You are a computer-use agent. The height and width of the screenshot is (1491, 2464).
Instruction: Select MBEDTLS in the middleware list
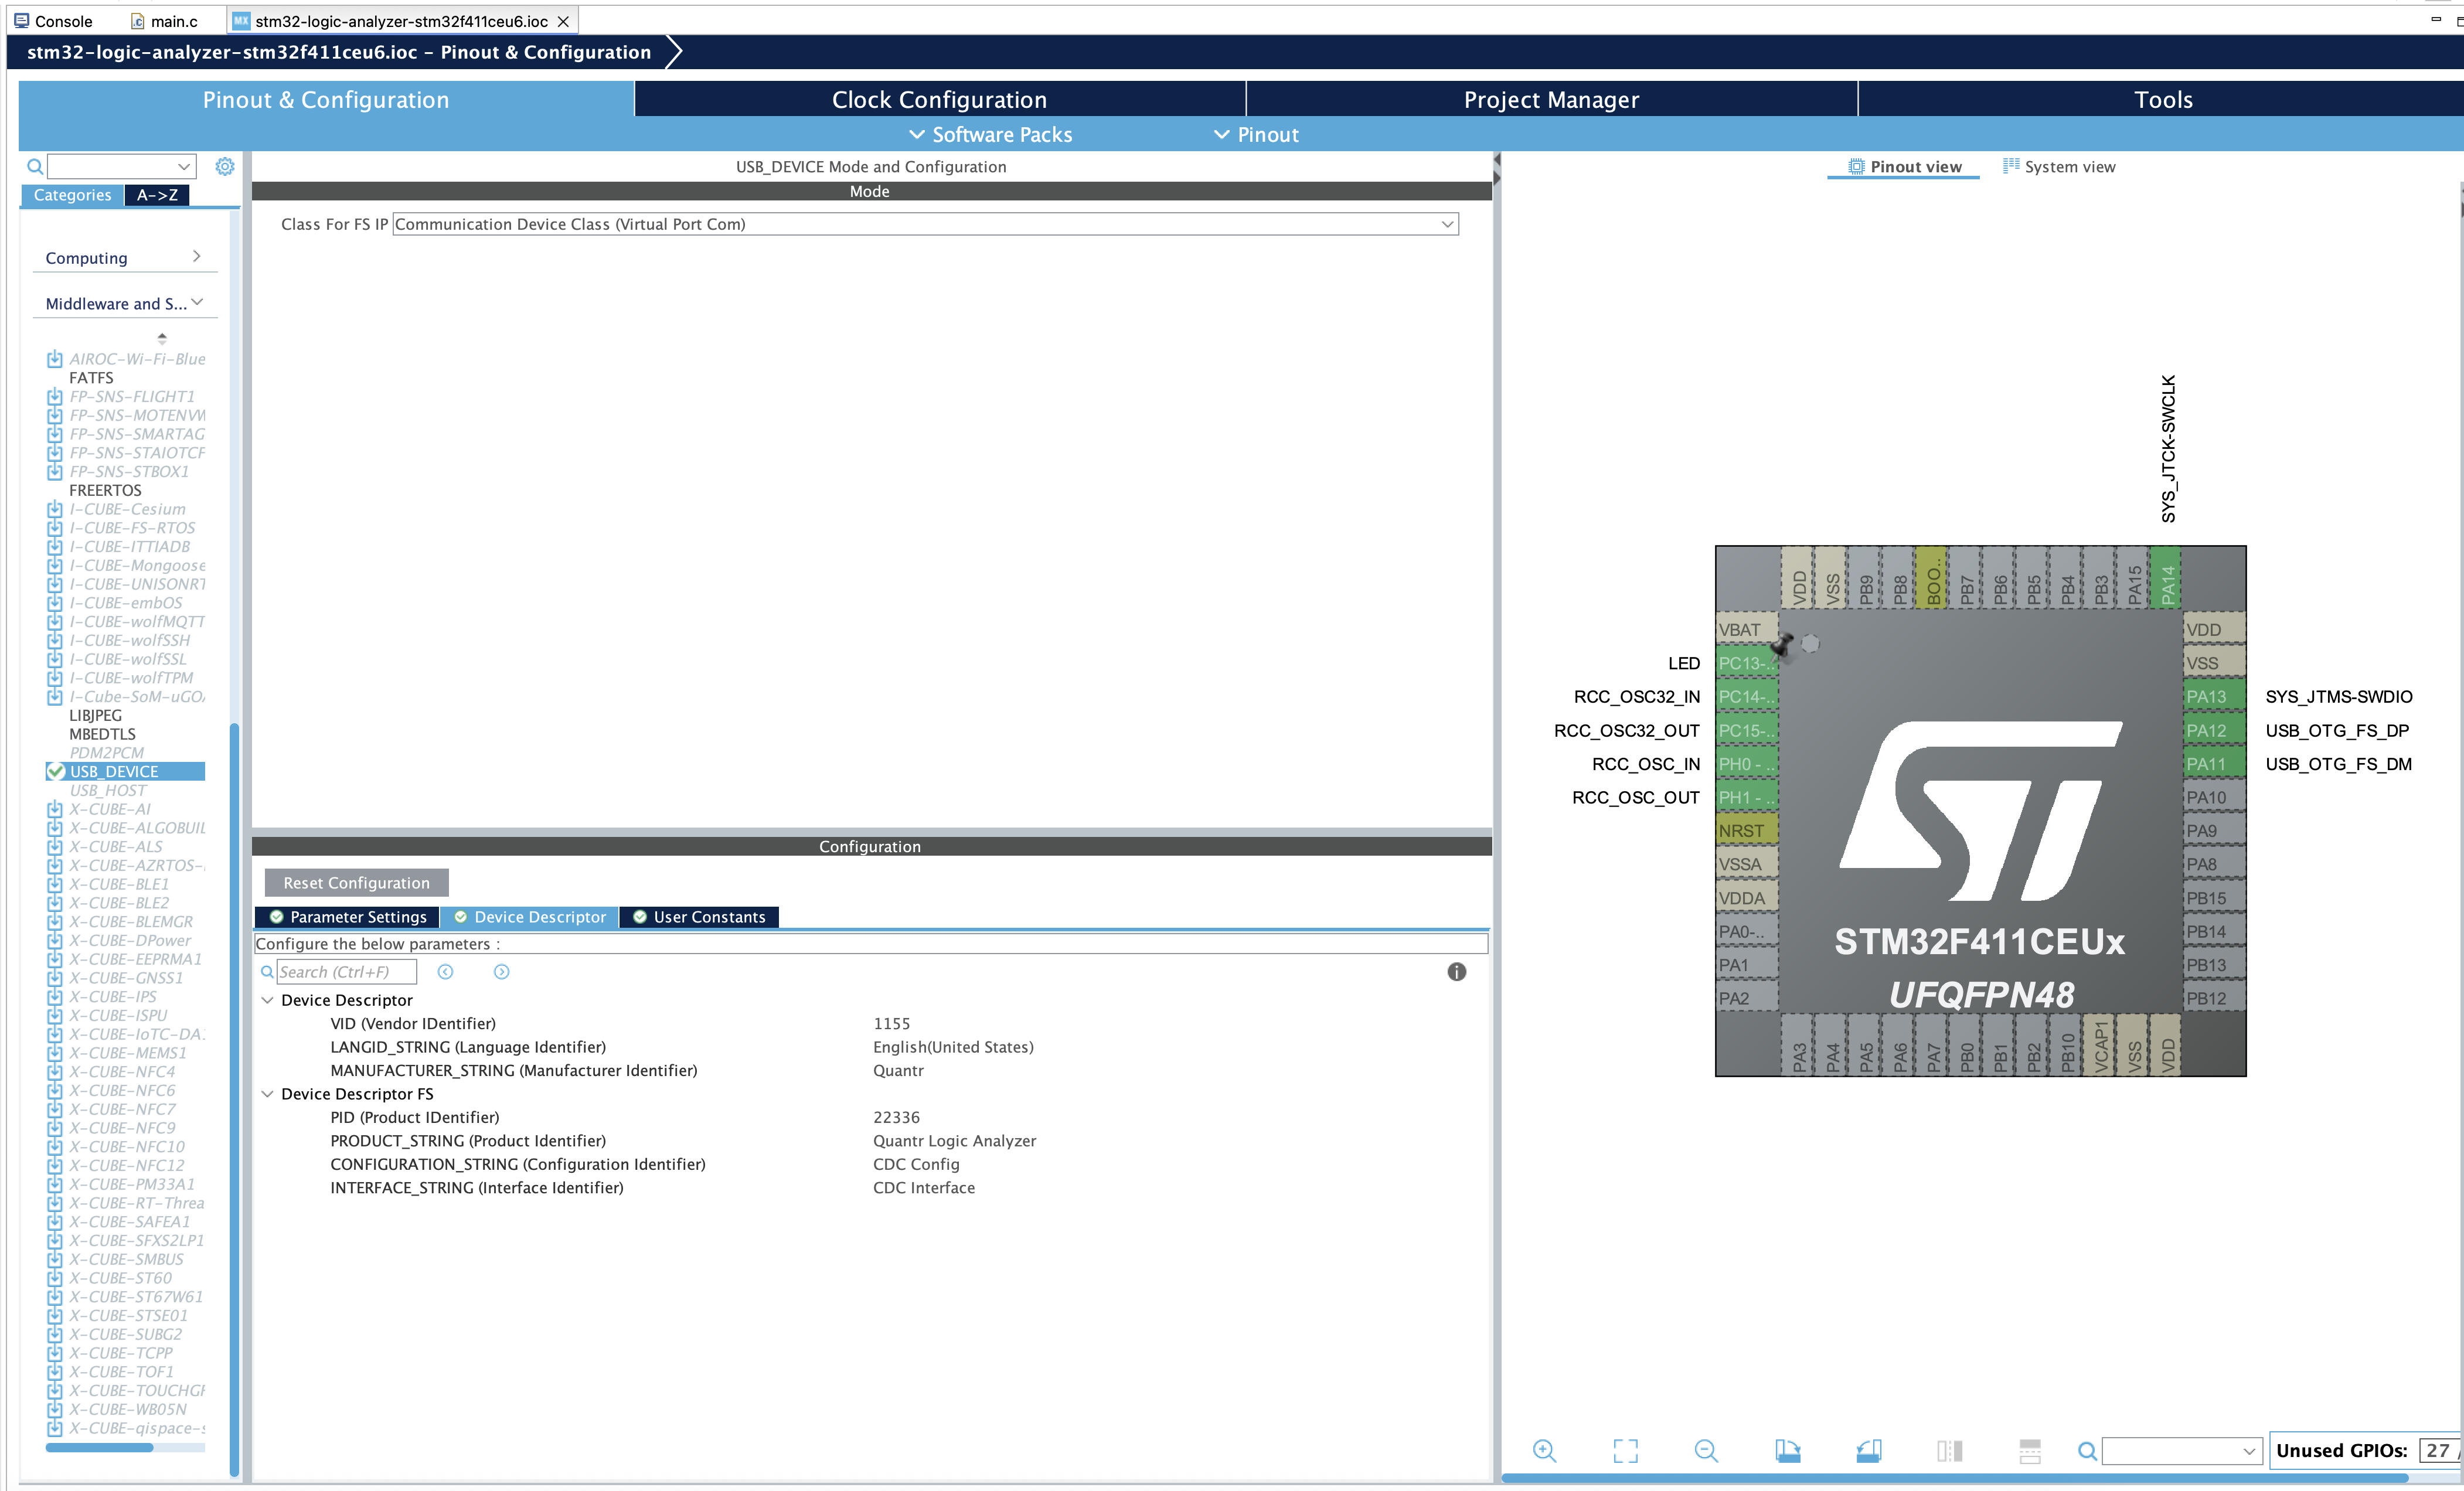102,734
